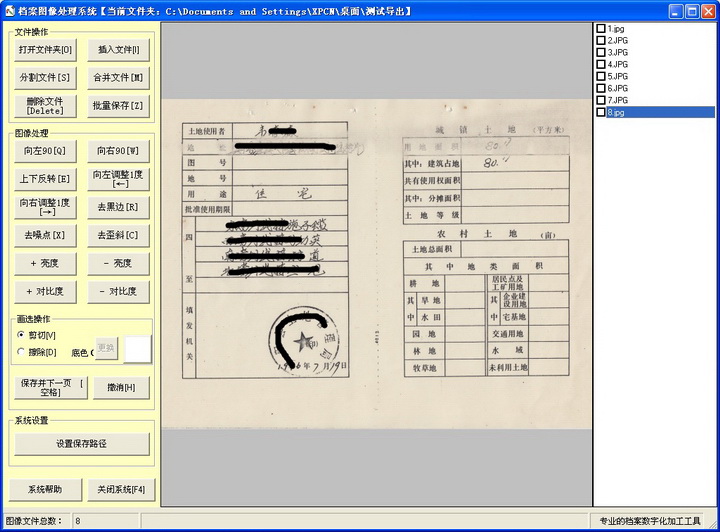This screenshot has height=532, width=720.
Task: Select file name 2.JPG in list
Action: [618, 40]
